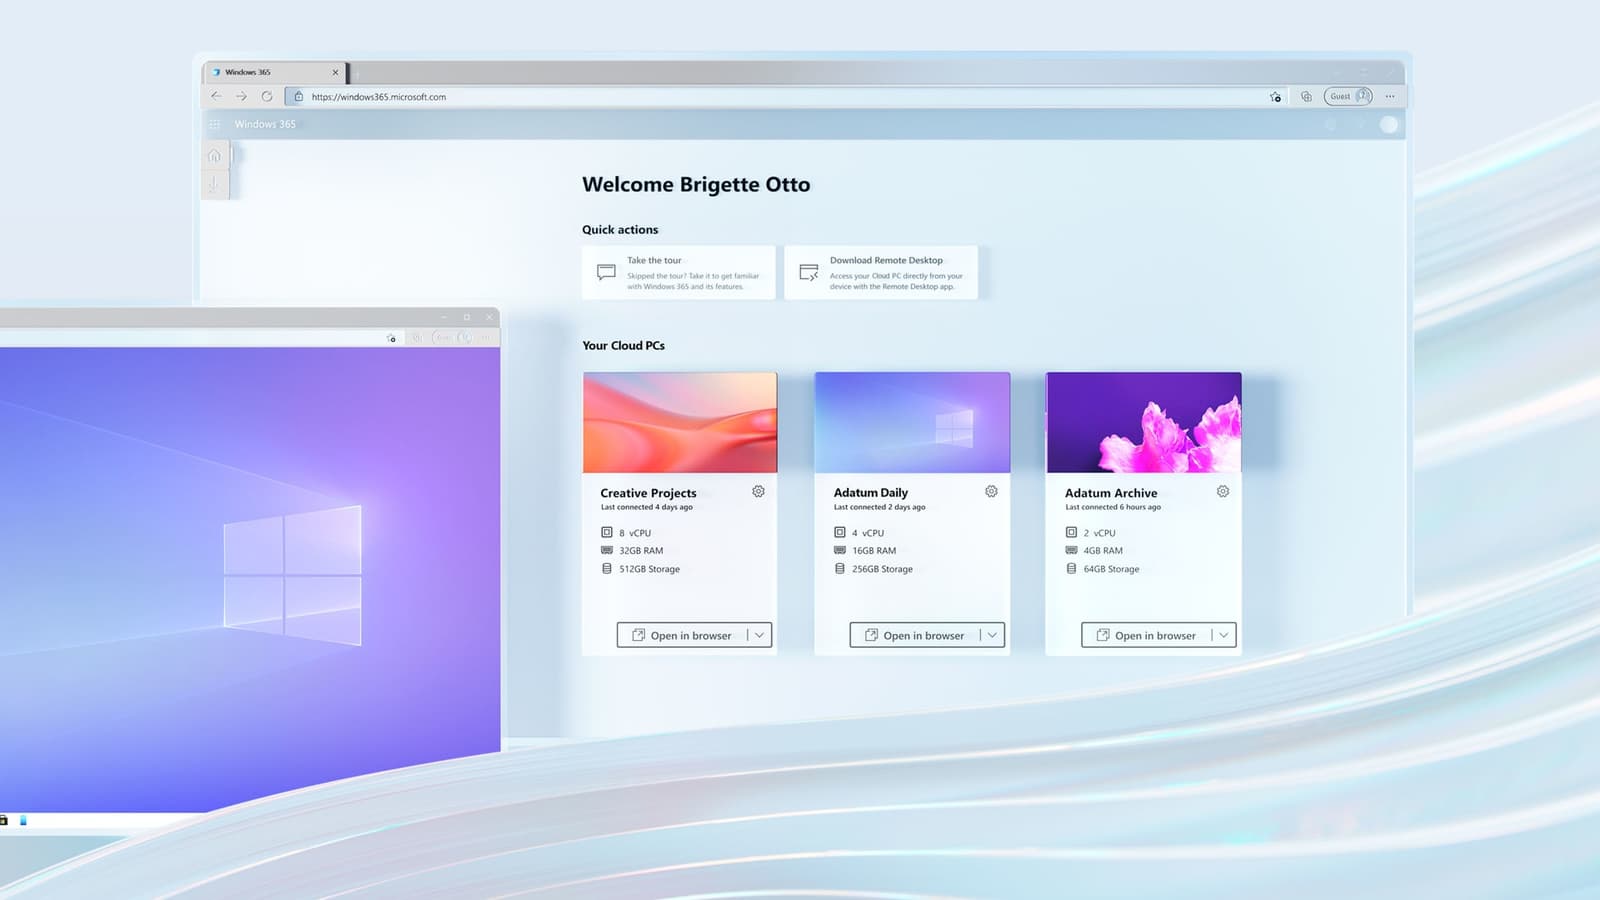The height and width of the screenshot is (900, 1600).
Task: Click the "Your Cloud PCs" heading
Action: (623, 346)
